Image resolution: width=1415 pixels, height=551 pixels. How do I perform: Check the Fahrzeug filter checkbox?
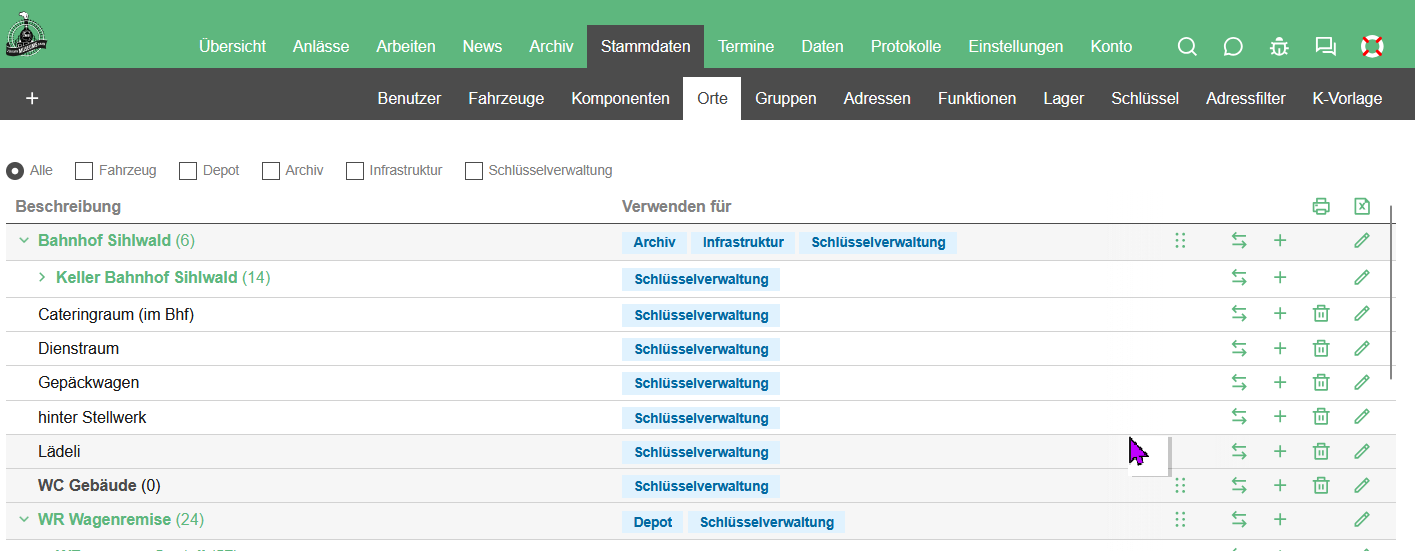[84, 171]
